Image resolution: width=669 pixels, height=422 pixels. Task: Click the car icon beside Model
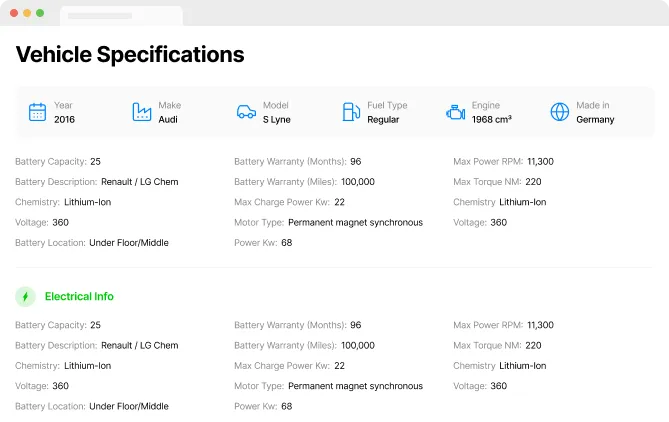tap(246, 112)
